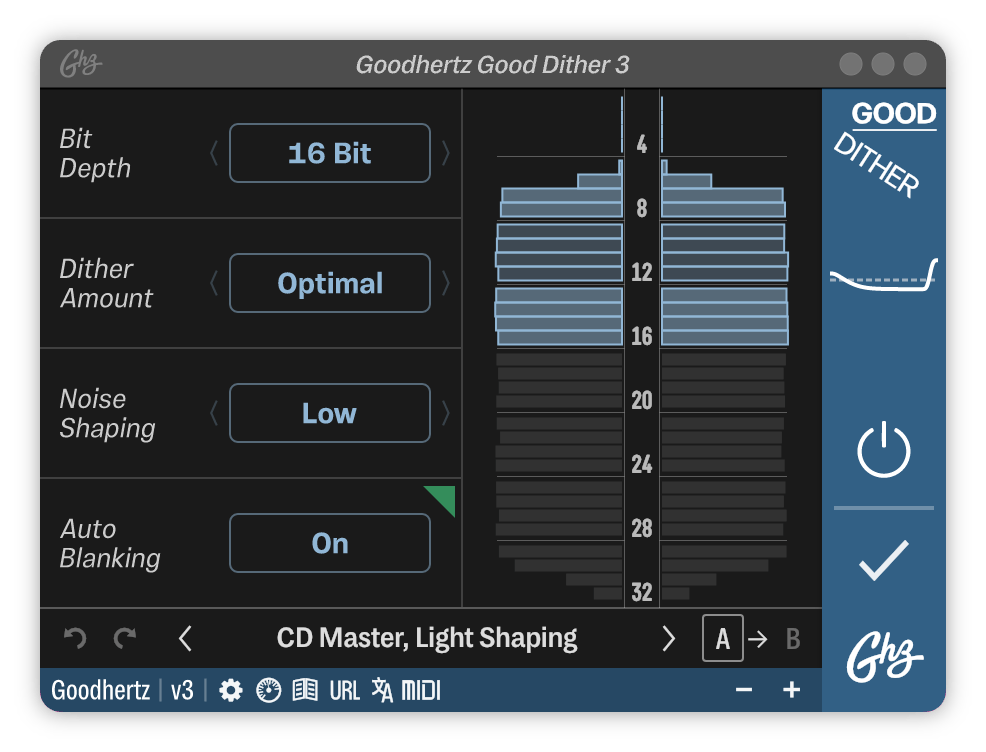Toggle the plugin power bypass button
Image resolution: width=986 pixels, height=752 pixels.
884,448
